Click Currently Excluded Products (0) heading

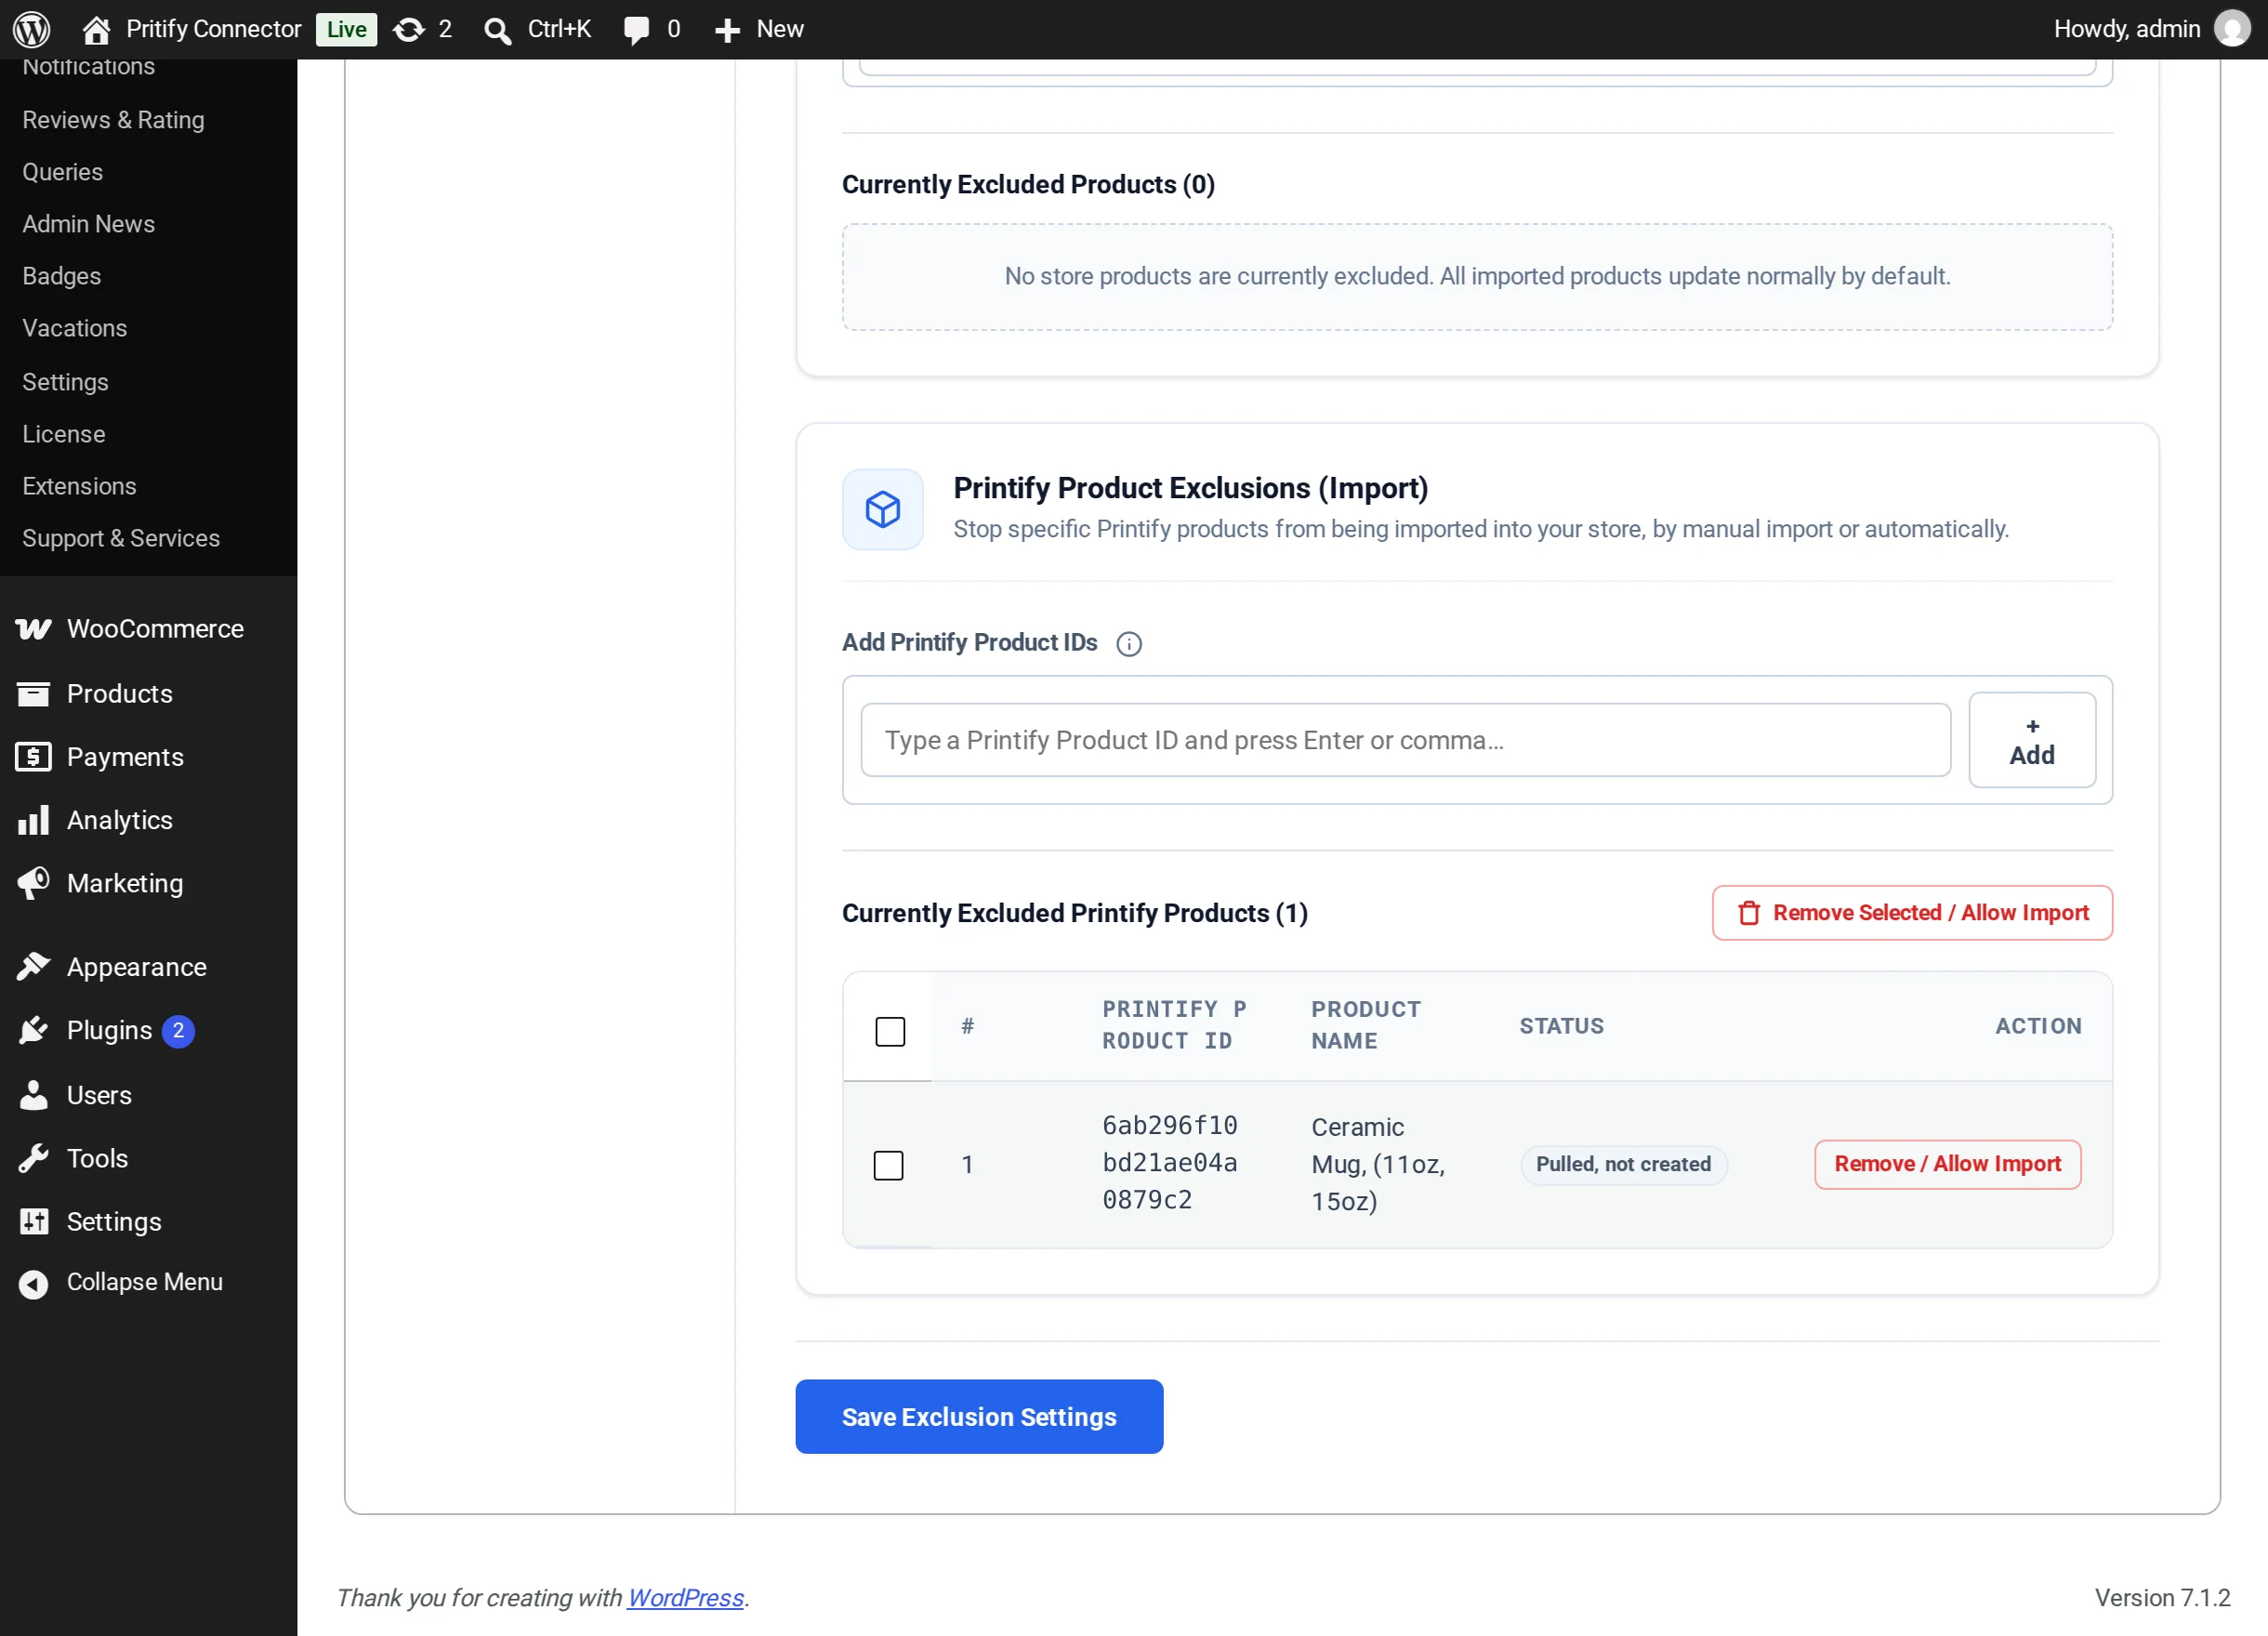pyautogui.click(x=1028, y=185)
